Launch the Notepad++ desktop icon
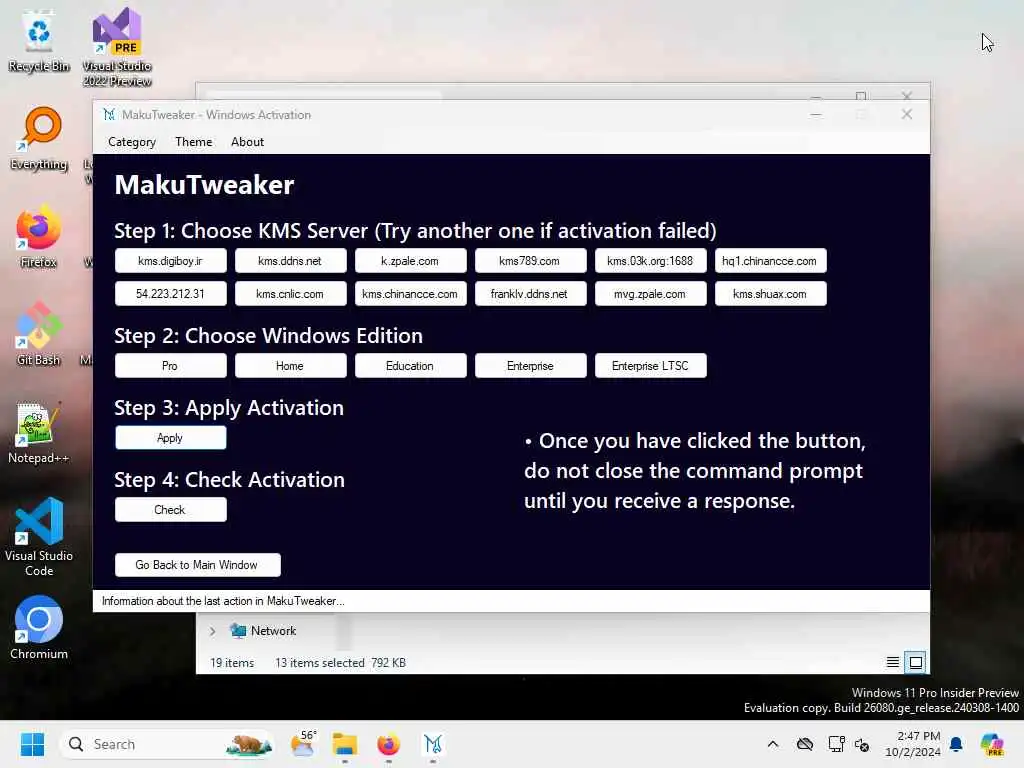 pos(39,432)
